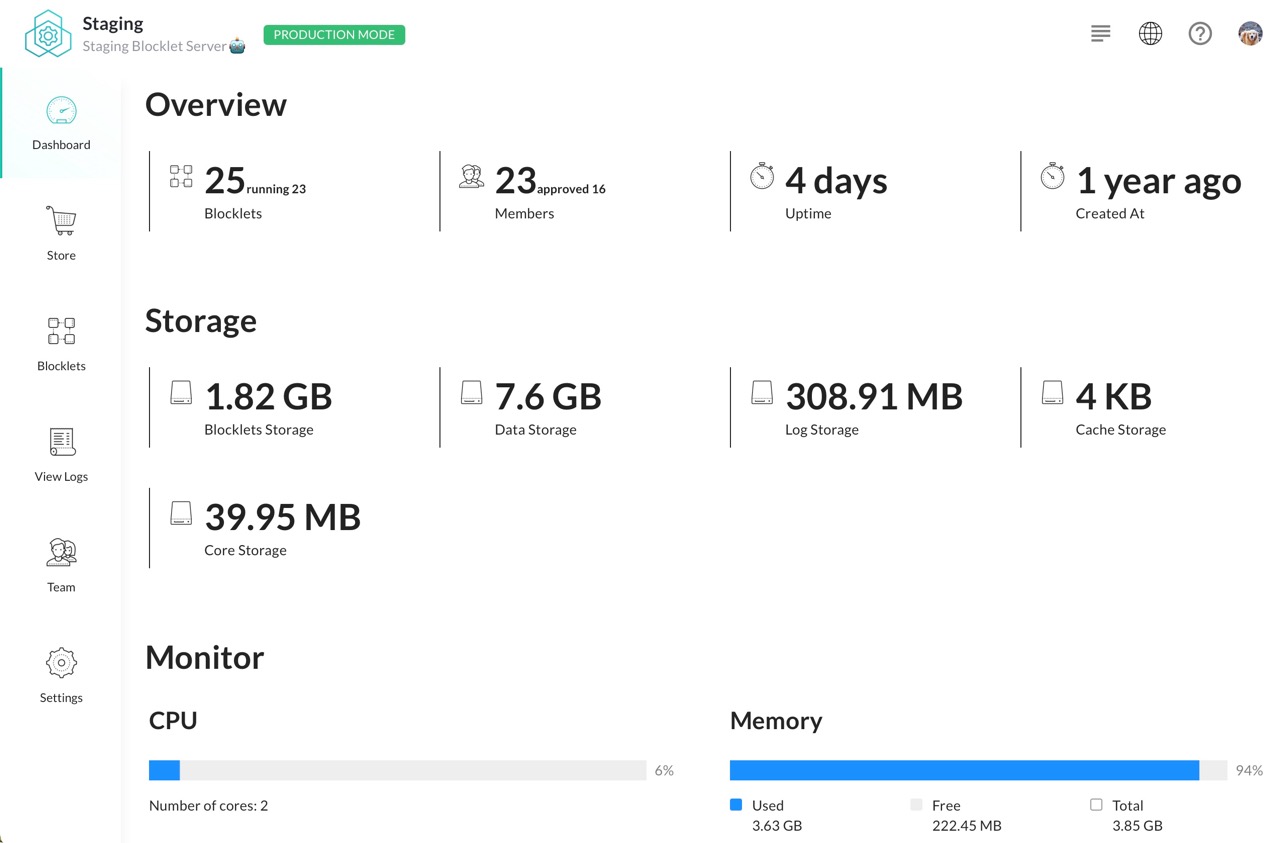Open the Dashboard sidebar icon
This screenshot has height=843, width=1280.
click(61, 111)
